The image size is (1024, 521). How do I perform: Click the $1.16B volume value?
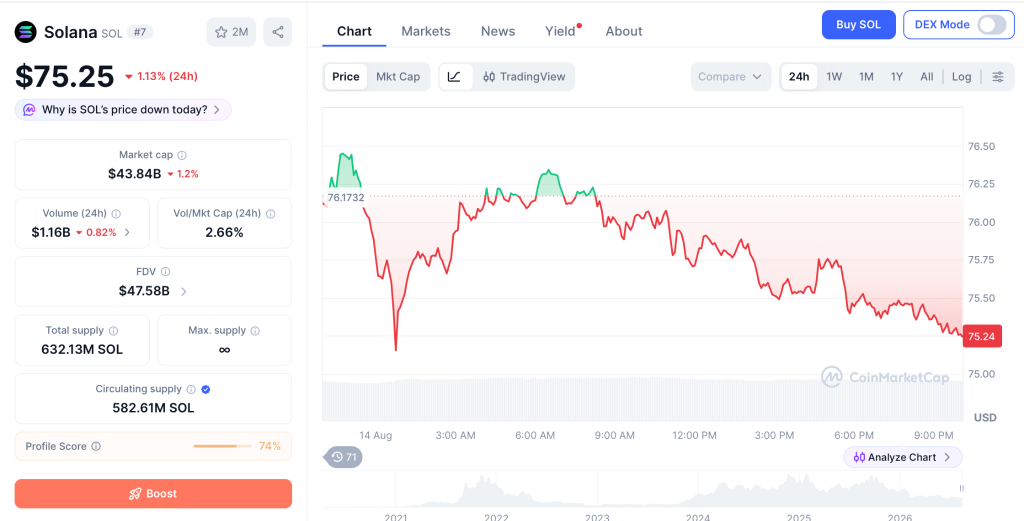pyautogui.click(x=51, y=232)
